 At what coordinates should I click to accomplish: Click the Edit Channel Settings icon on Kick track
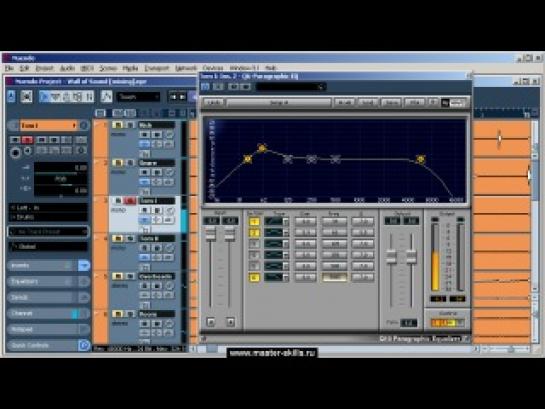coord(169,134)
